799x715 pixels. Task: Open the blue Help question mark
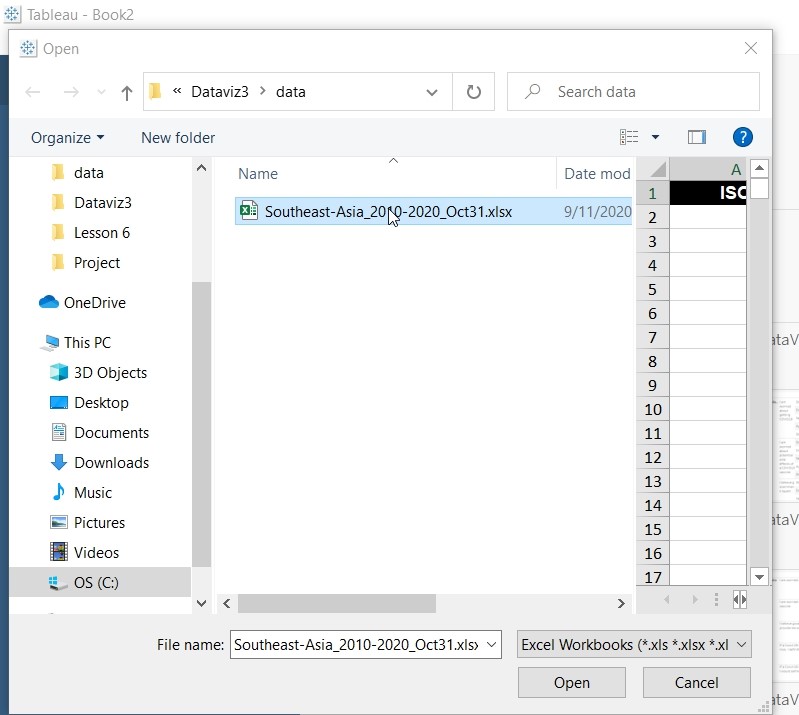[x=742, y=137]
